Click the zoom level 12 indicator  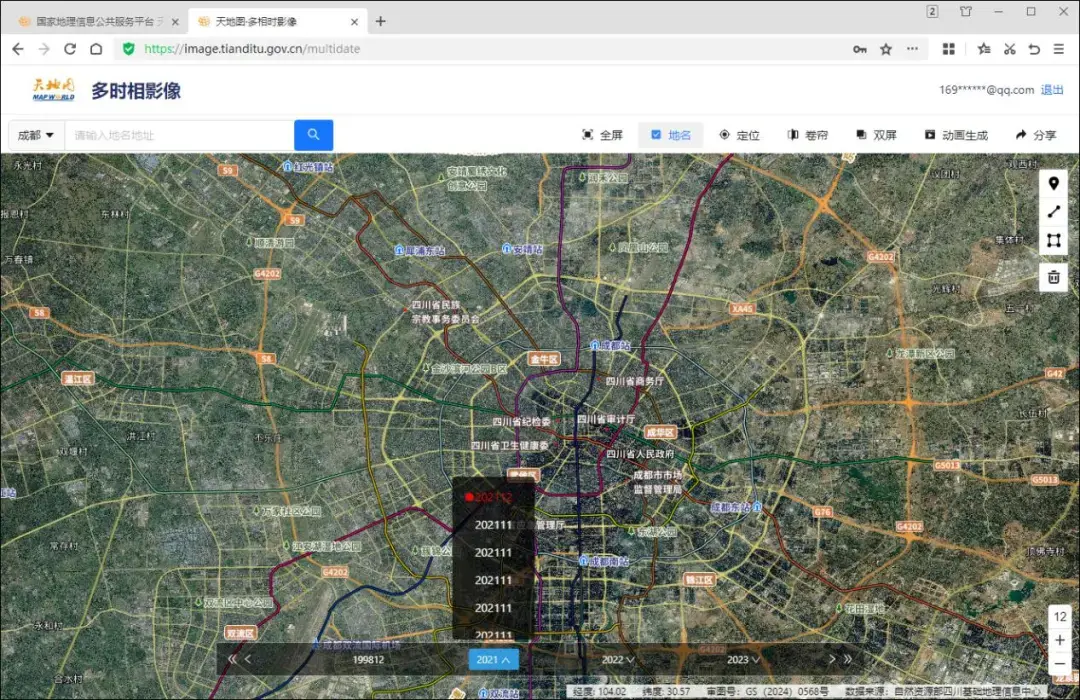pyautogui.click(x=1059, y=617)
